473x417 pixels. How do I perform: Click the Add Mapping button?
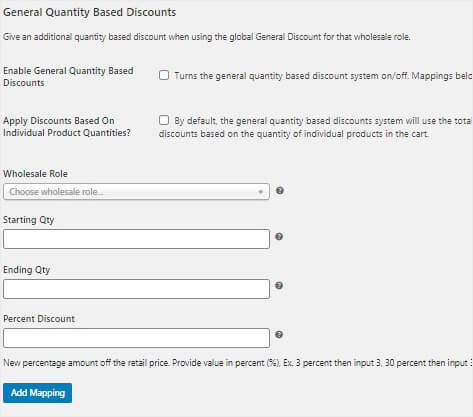(37, 393)
